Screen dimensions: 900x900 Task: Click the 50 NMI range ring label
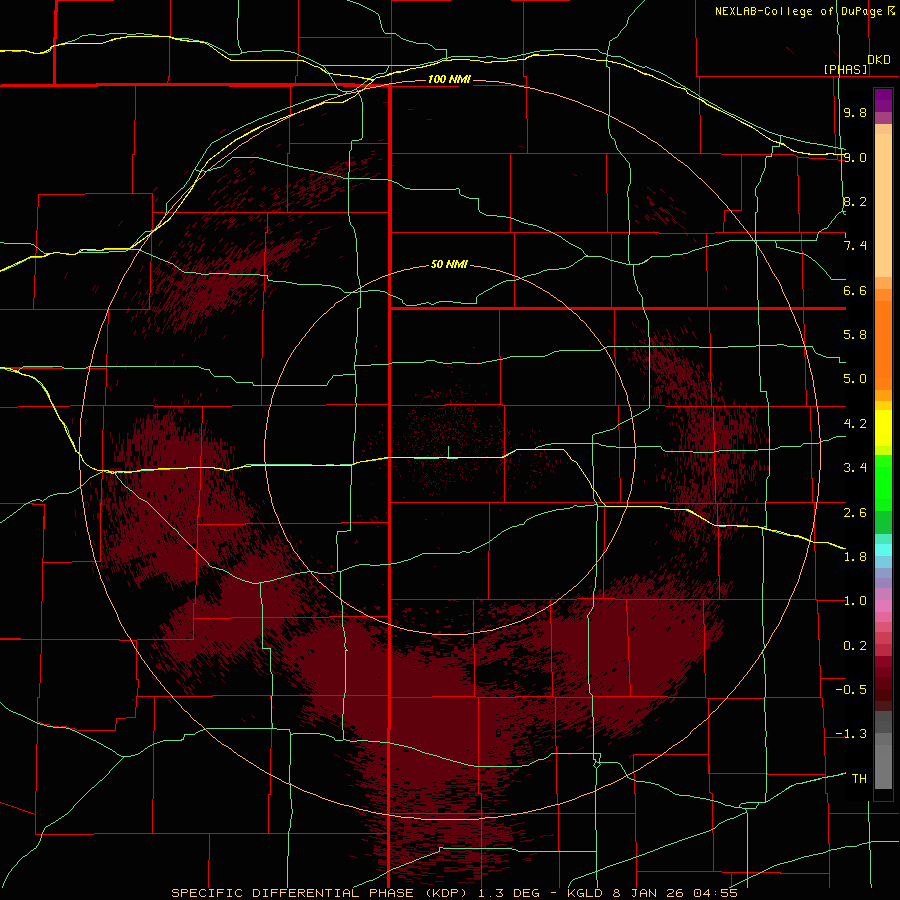(x=449, y=265)
